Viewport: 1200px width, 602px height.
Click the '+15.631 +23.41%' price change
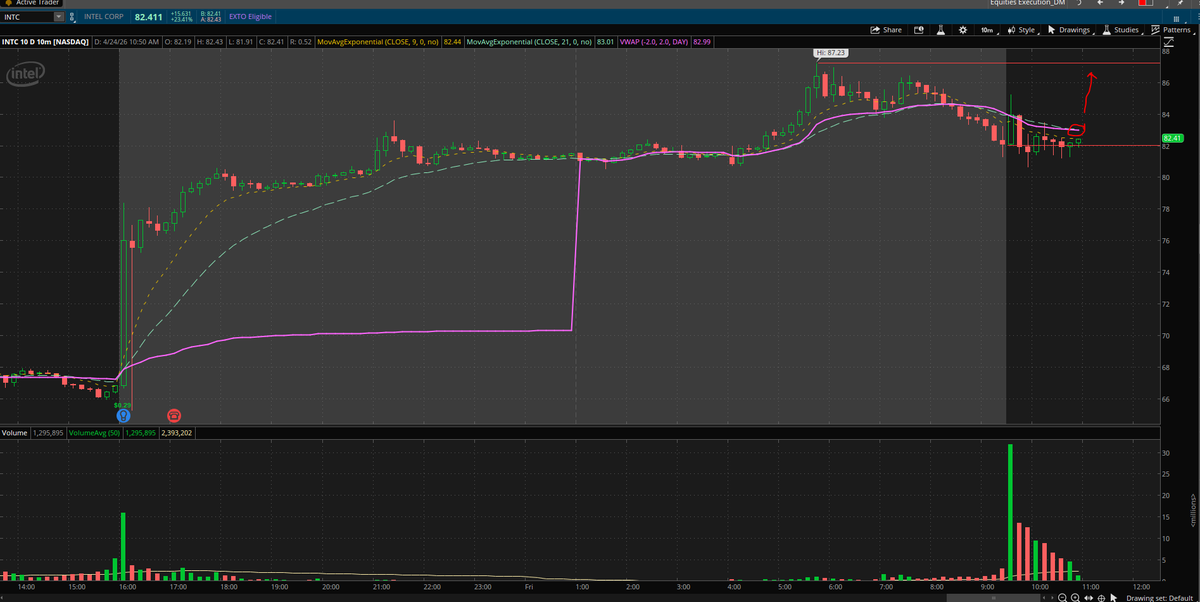(183, 17)
